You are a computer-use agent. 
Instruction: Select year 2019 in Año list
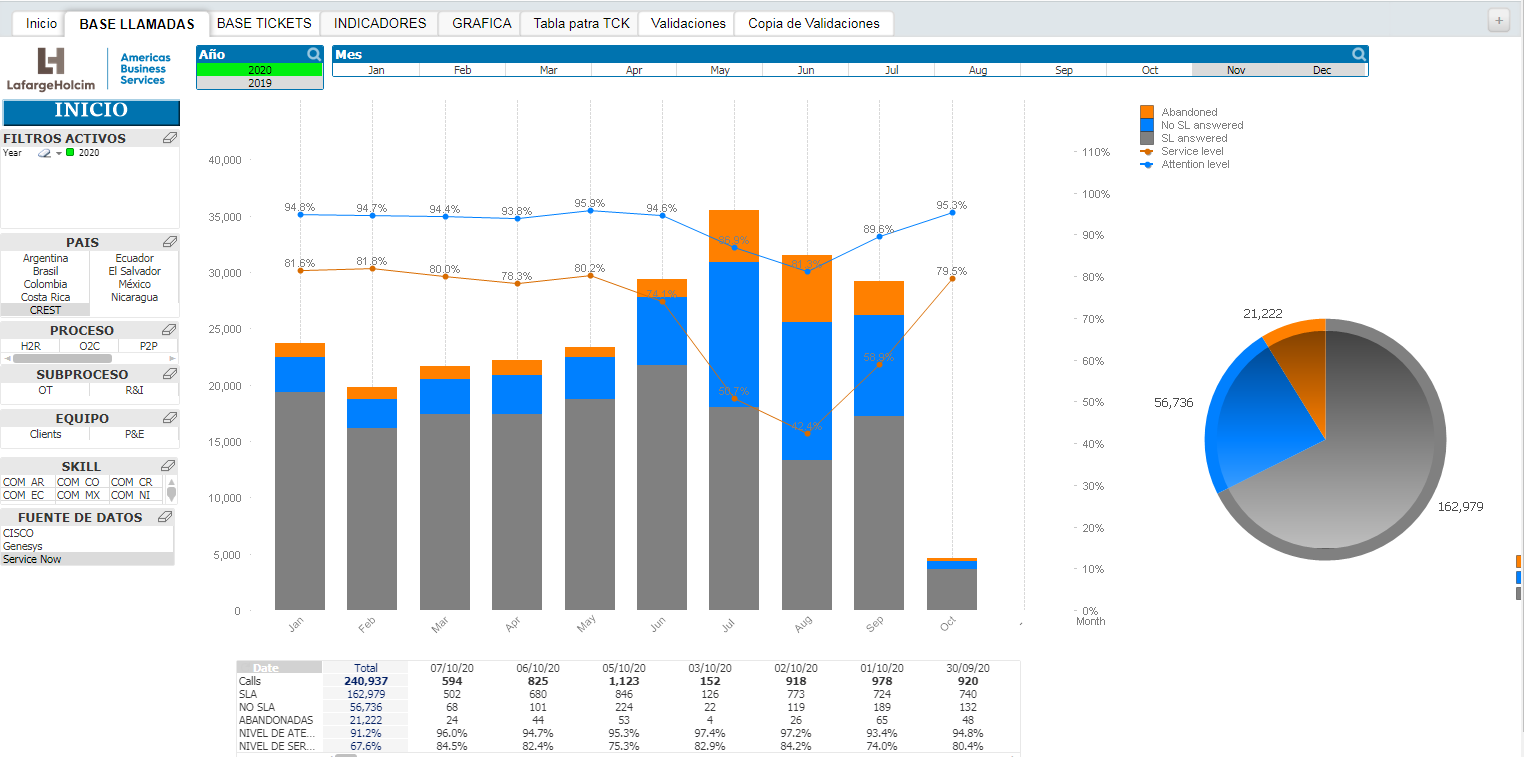tap(260, 83)
